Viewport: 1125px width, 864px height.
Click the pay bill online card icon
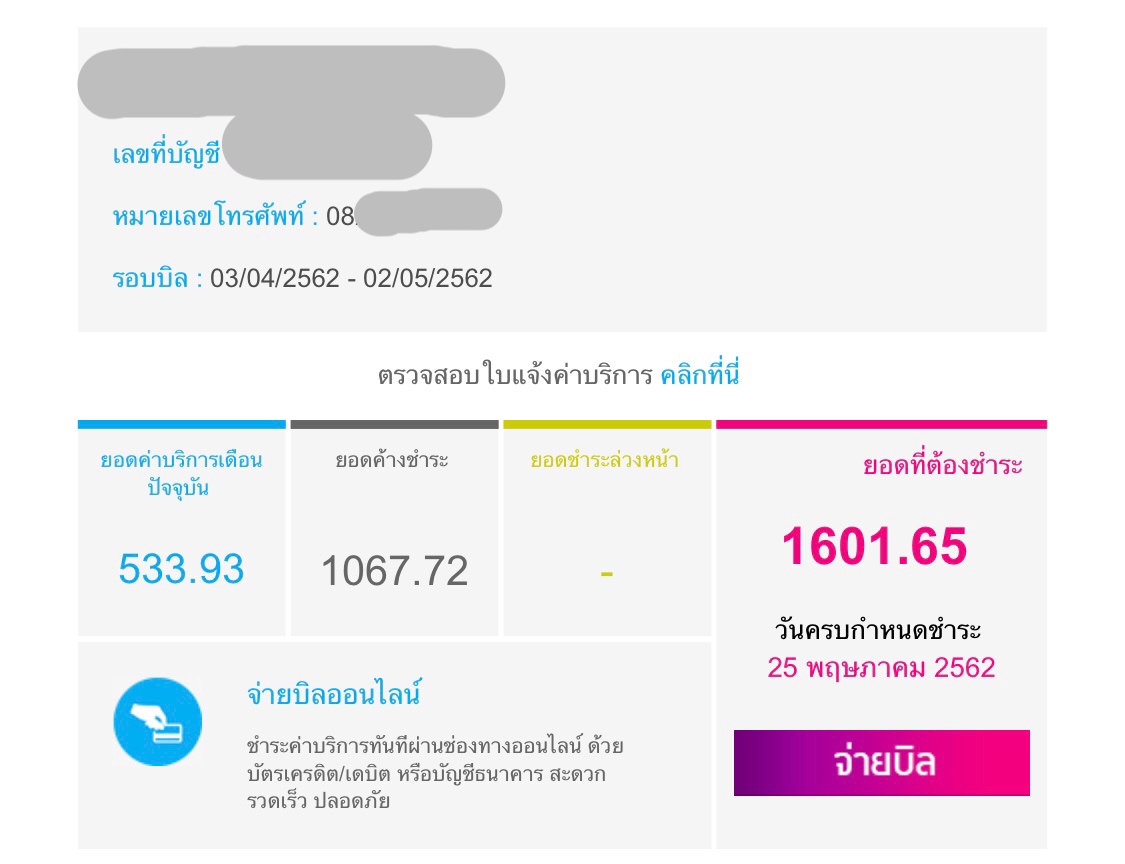click(x=158, y=721)
